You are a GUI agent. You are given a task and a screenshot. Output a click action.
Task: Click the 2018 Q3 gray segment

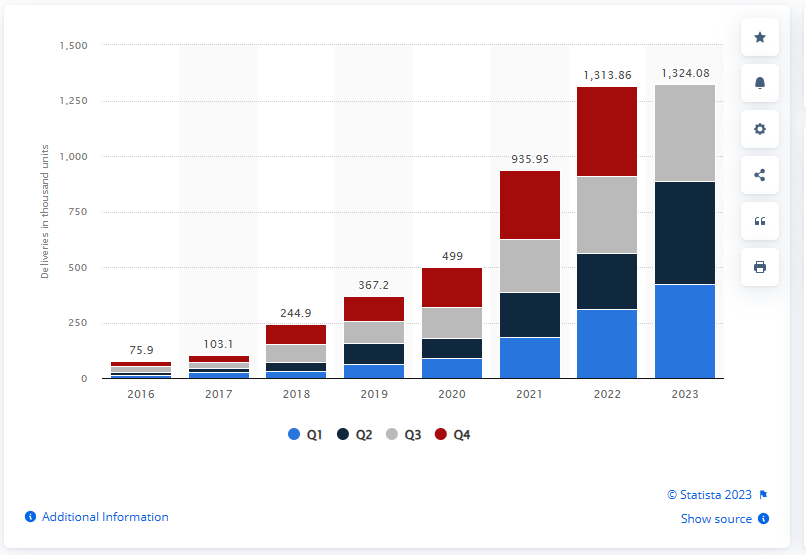click(x=296, y=354)
